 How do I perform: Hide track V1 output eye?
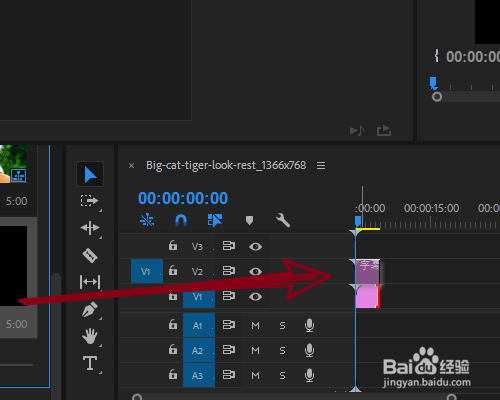(x=255, y=296)
